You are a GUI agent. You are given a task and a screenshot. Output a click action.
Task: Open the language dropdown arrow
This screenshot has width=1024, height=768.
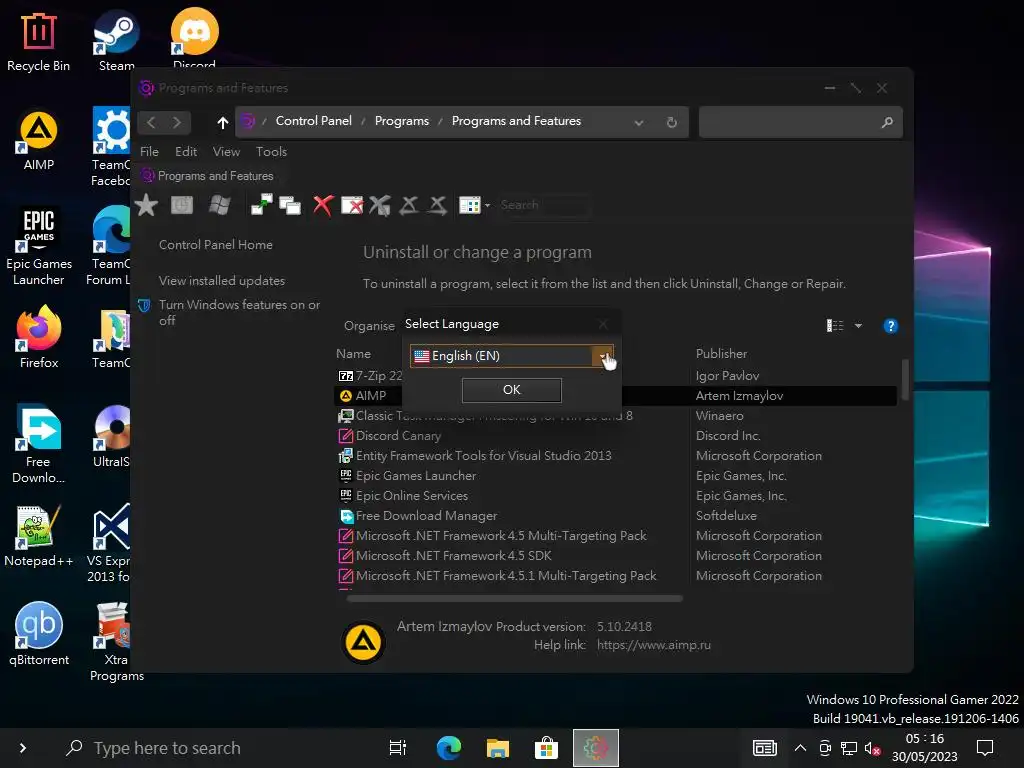603,356
